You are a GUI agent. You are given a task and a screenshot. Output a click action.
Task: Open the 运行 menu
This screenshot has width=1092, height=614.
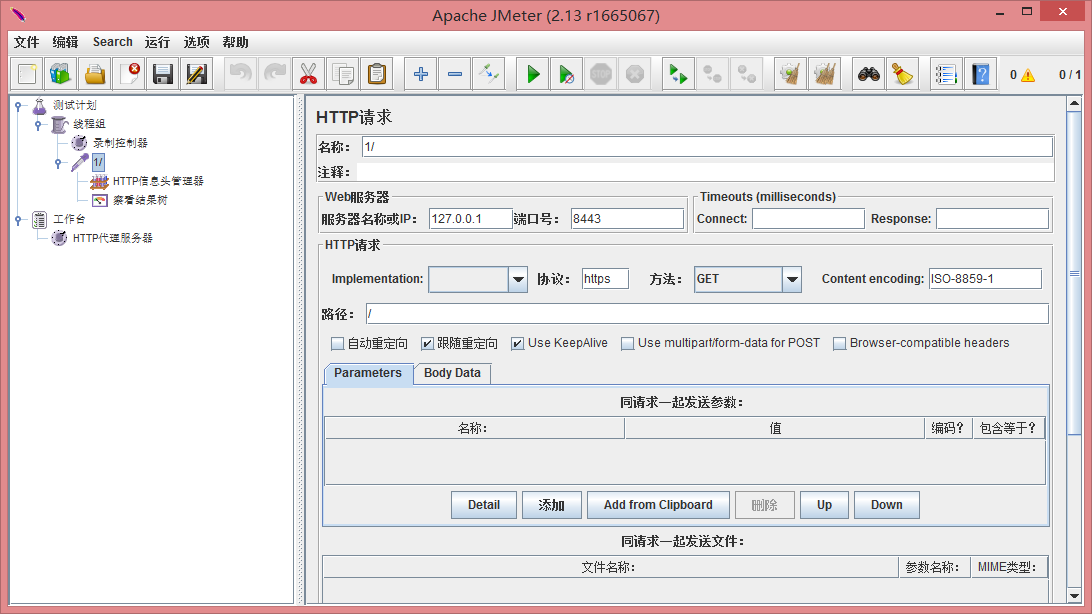point(157,42)
